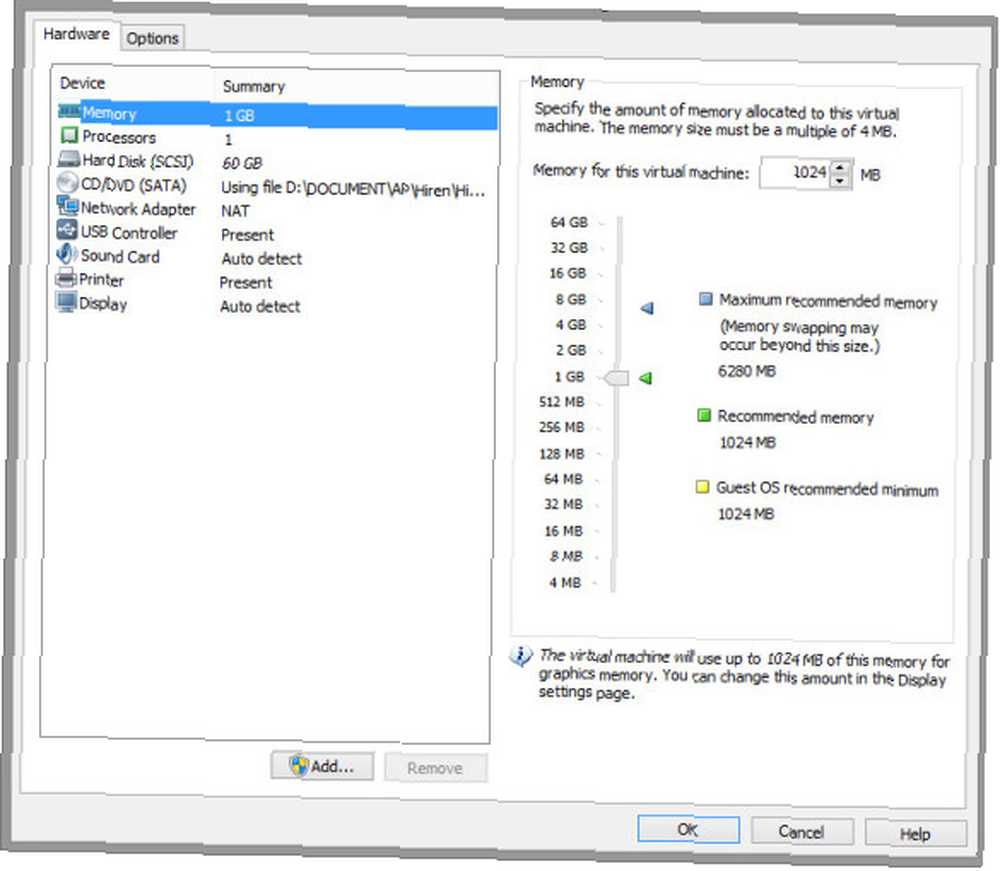Open the Options tab
Image resolution: width=1000 pixels, height=871 pixels.
point(152,38)
